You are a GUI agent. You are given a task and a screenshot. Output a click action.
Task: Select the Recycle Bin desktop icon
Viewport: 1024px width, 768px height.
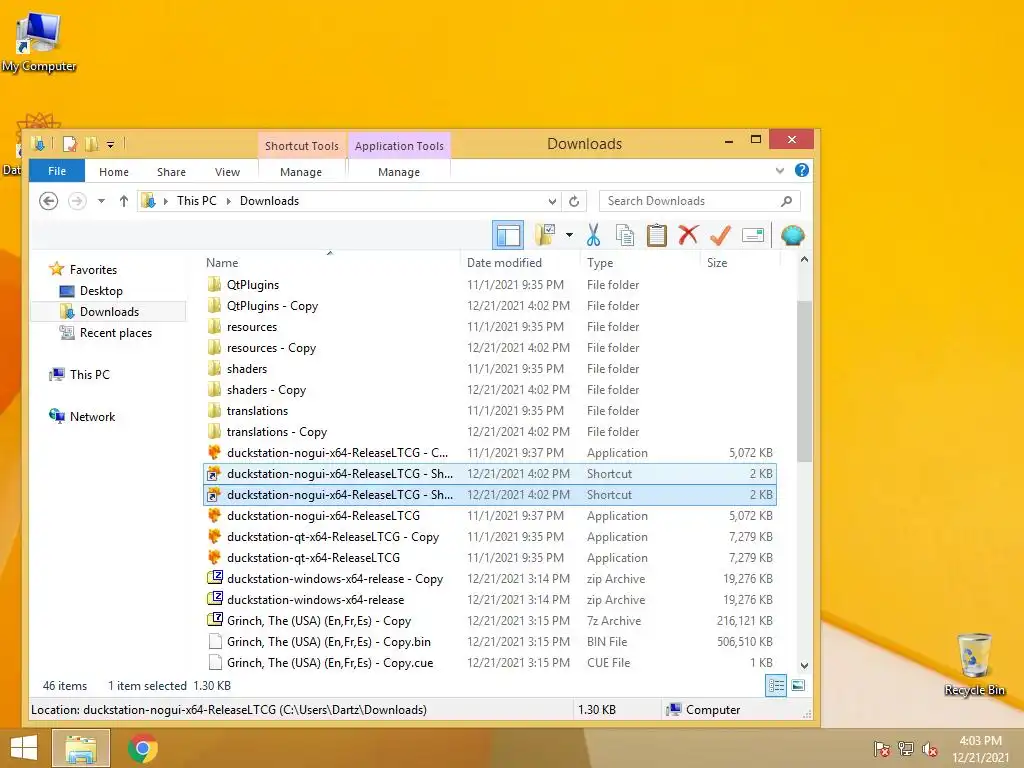pyautogui.click(x=974, y=664)
